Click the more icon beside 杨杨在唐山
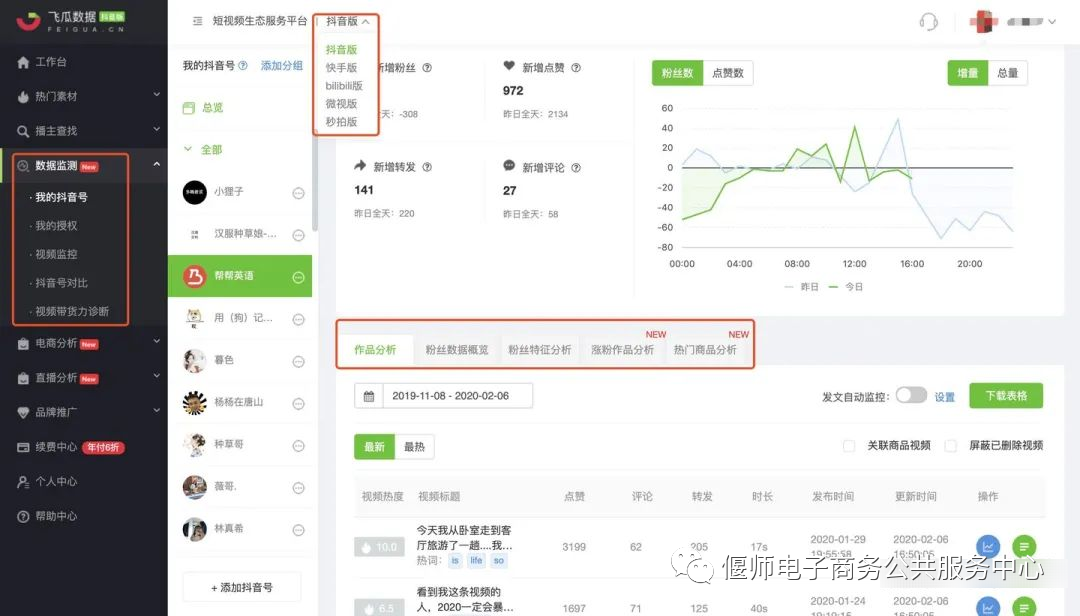Screen dimensions: 1080x616 tap(298, 404)
